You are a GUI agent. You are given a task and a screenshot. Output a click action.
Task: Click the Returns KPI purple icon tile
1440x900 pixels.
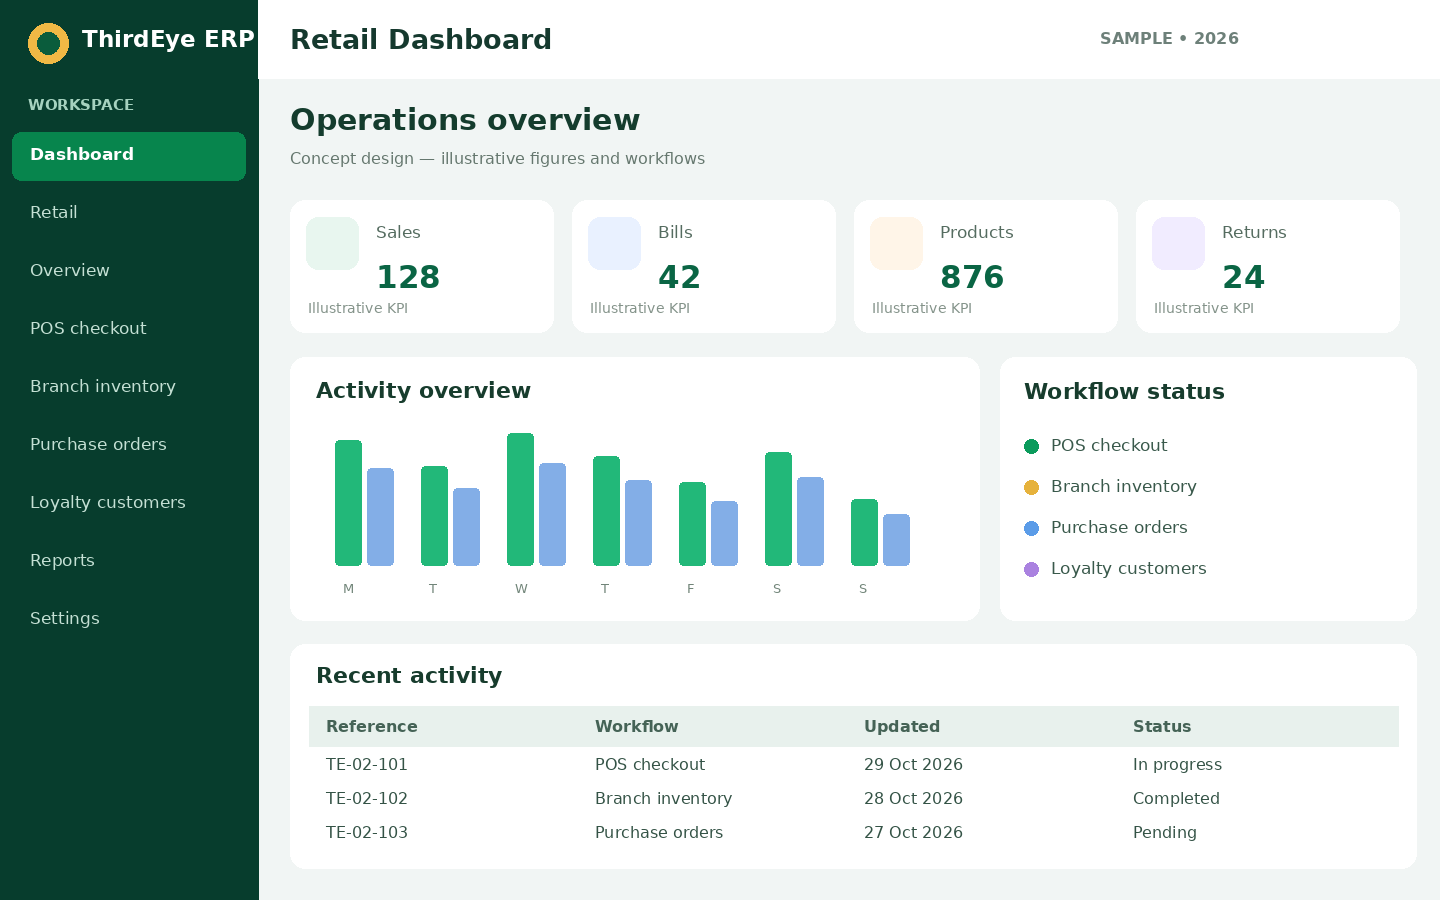(1178, 243)
